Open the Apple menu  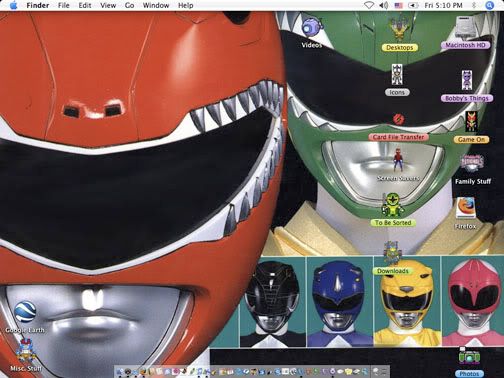pyautogui.click(x=13, y=5)
